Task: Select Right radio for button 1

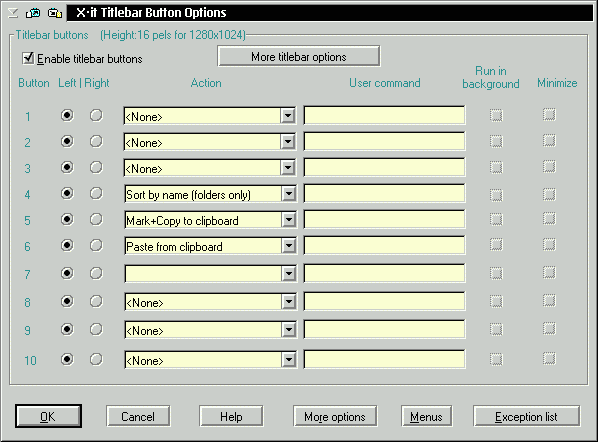Action: (x=96, y=115)
